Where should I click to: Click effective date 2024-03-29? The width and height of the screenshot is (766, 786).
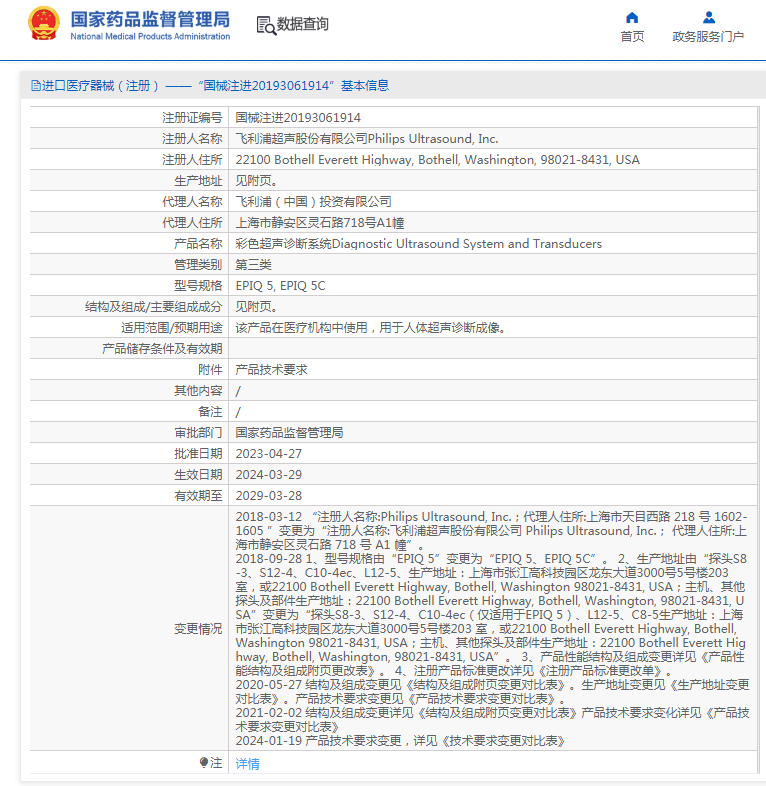269,475
